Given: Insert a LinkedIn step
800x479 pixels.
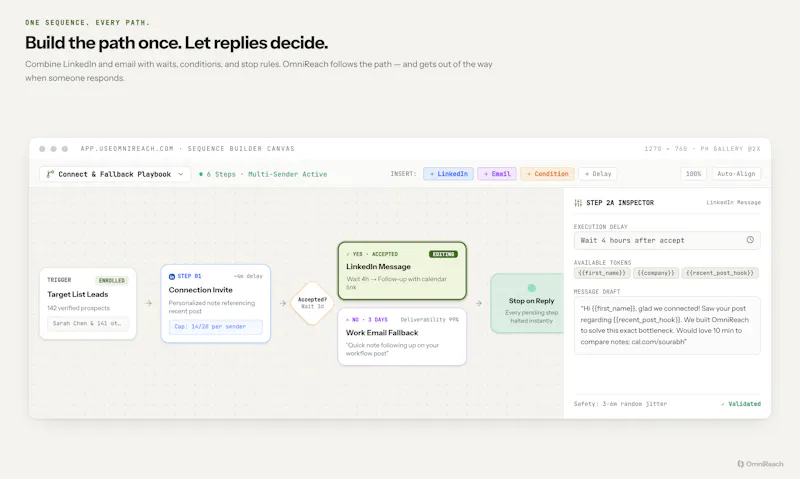Looking at the screenshot, I should [448, 174].
